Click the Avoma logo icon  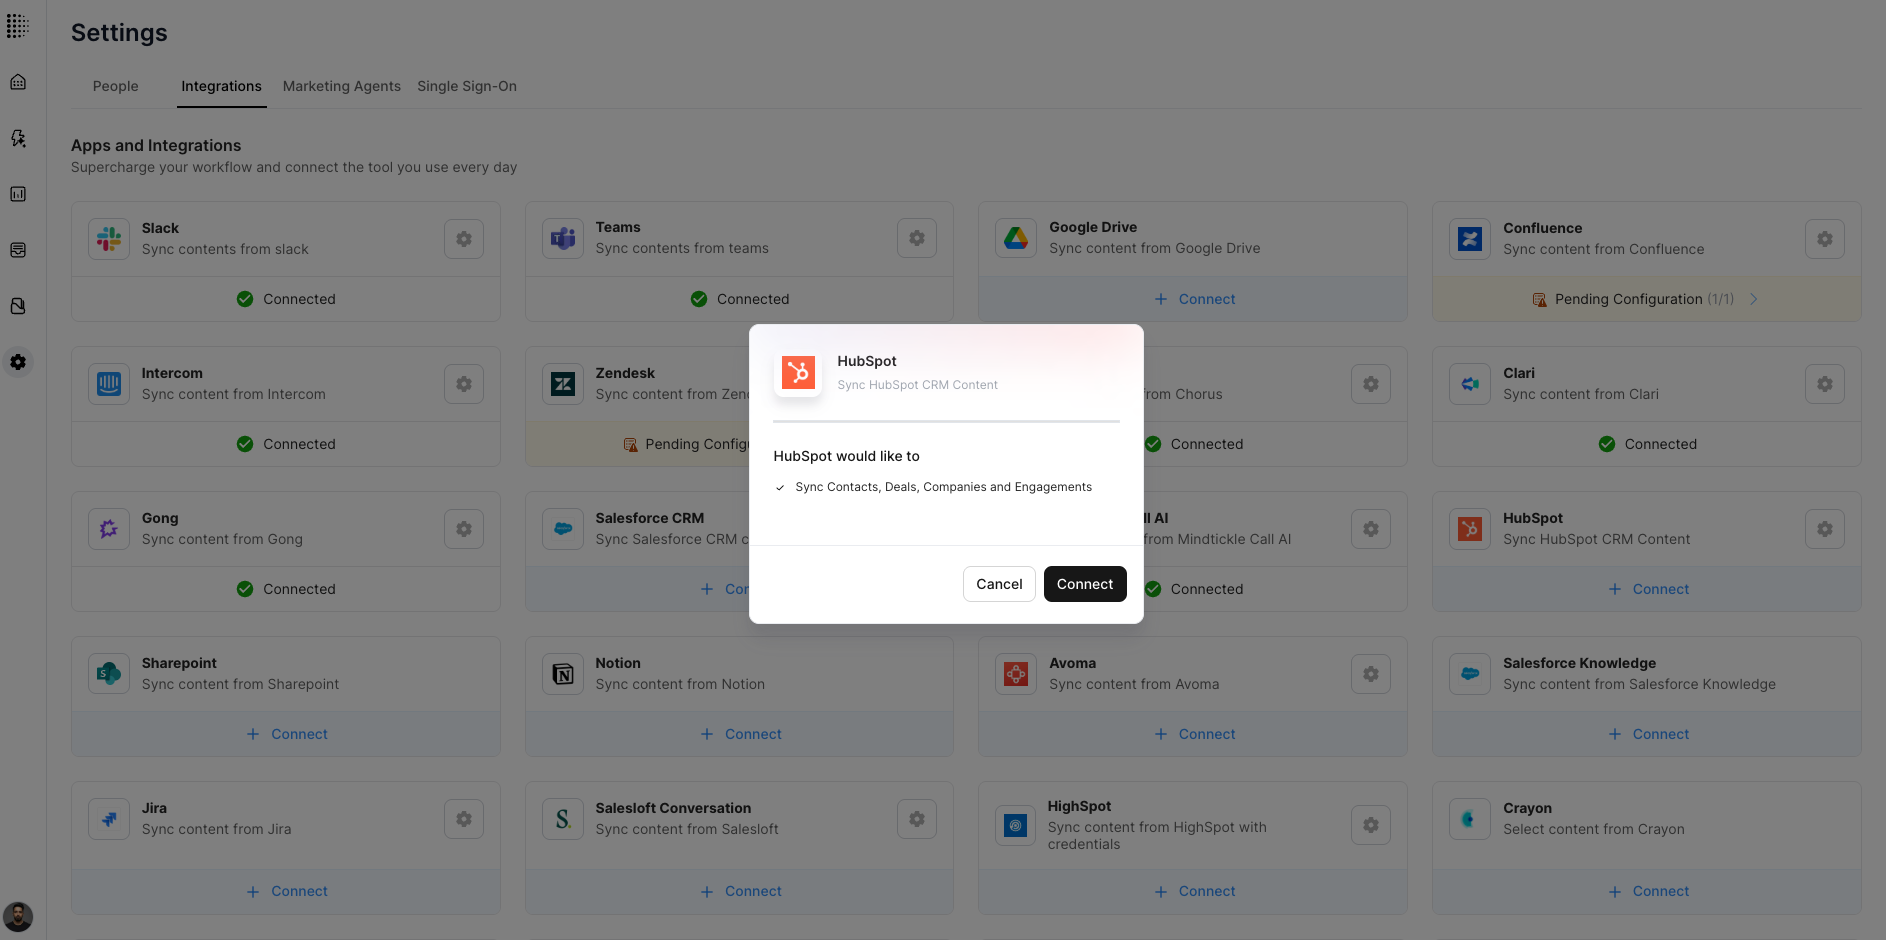coord(1016,674)
